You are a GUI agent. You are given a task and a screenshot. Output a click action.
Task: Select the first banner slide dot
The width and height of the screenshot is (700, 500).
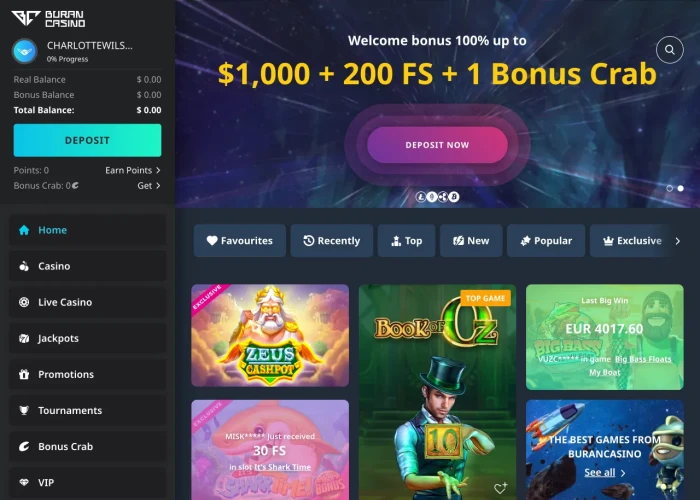pyautogui.click(x=670, y=188)
